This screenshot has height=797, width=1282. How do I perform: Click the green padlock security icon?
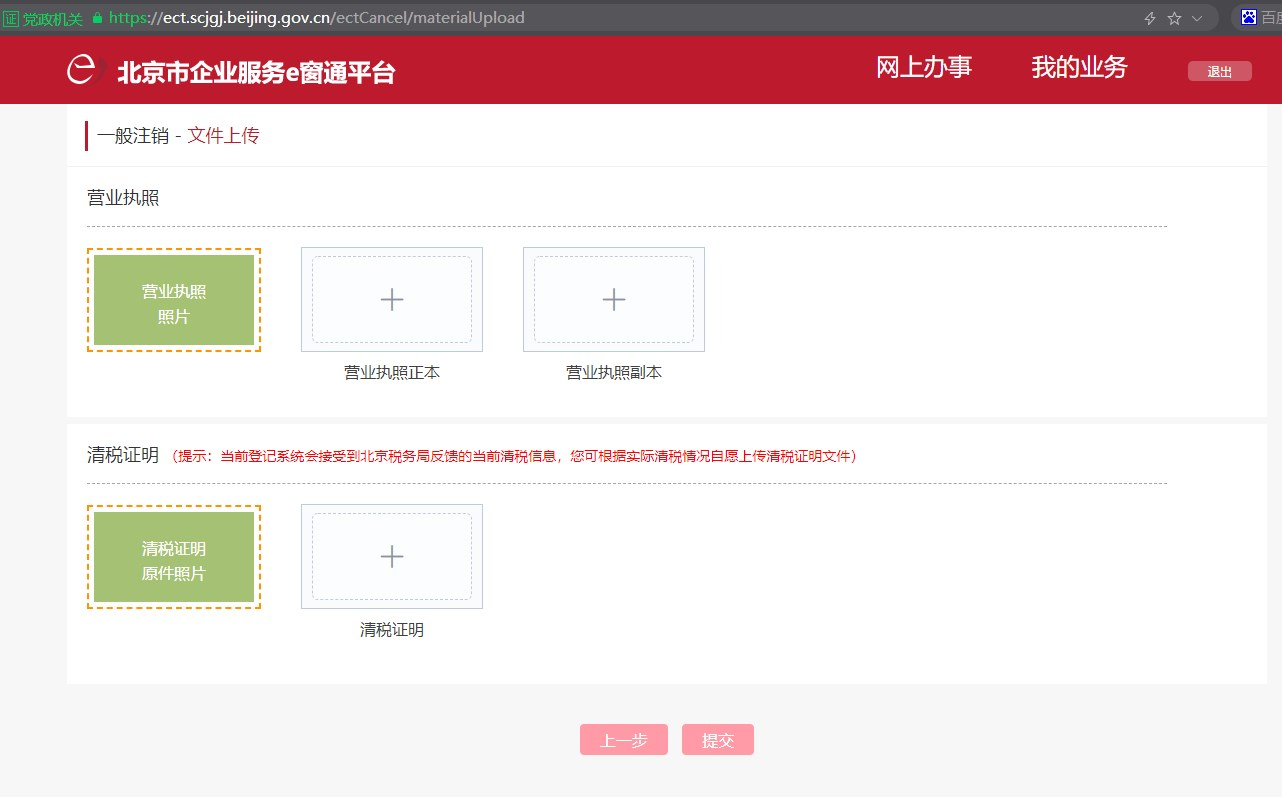click(x=97, y=18)
